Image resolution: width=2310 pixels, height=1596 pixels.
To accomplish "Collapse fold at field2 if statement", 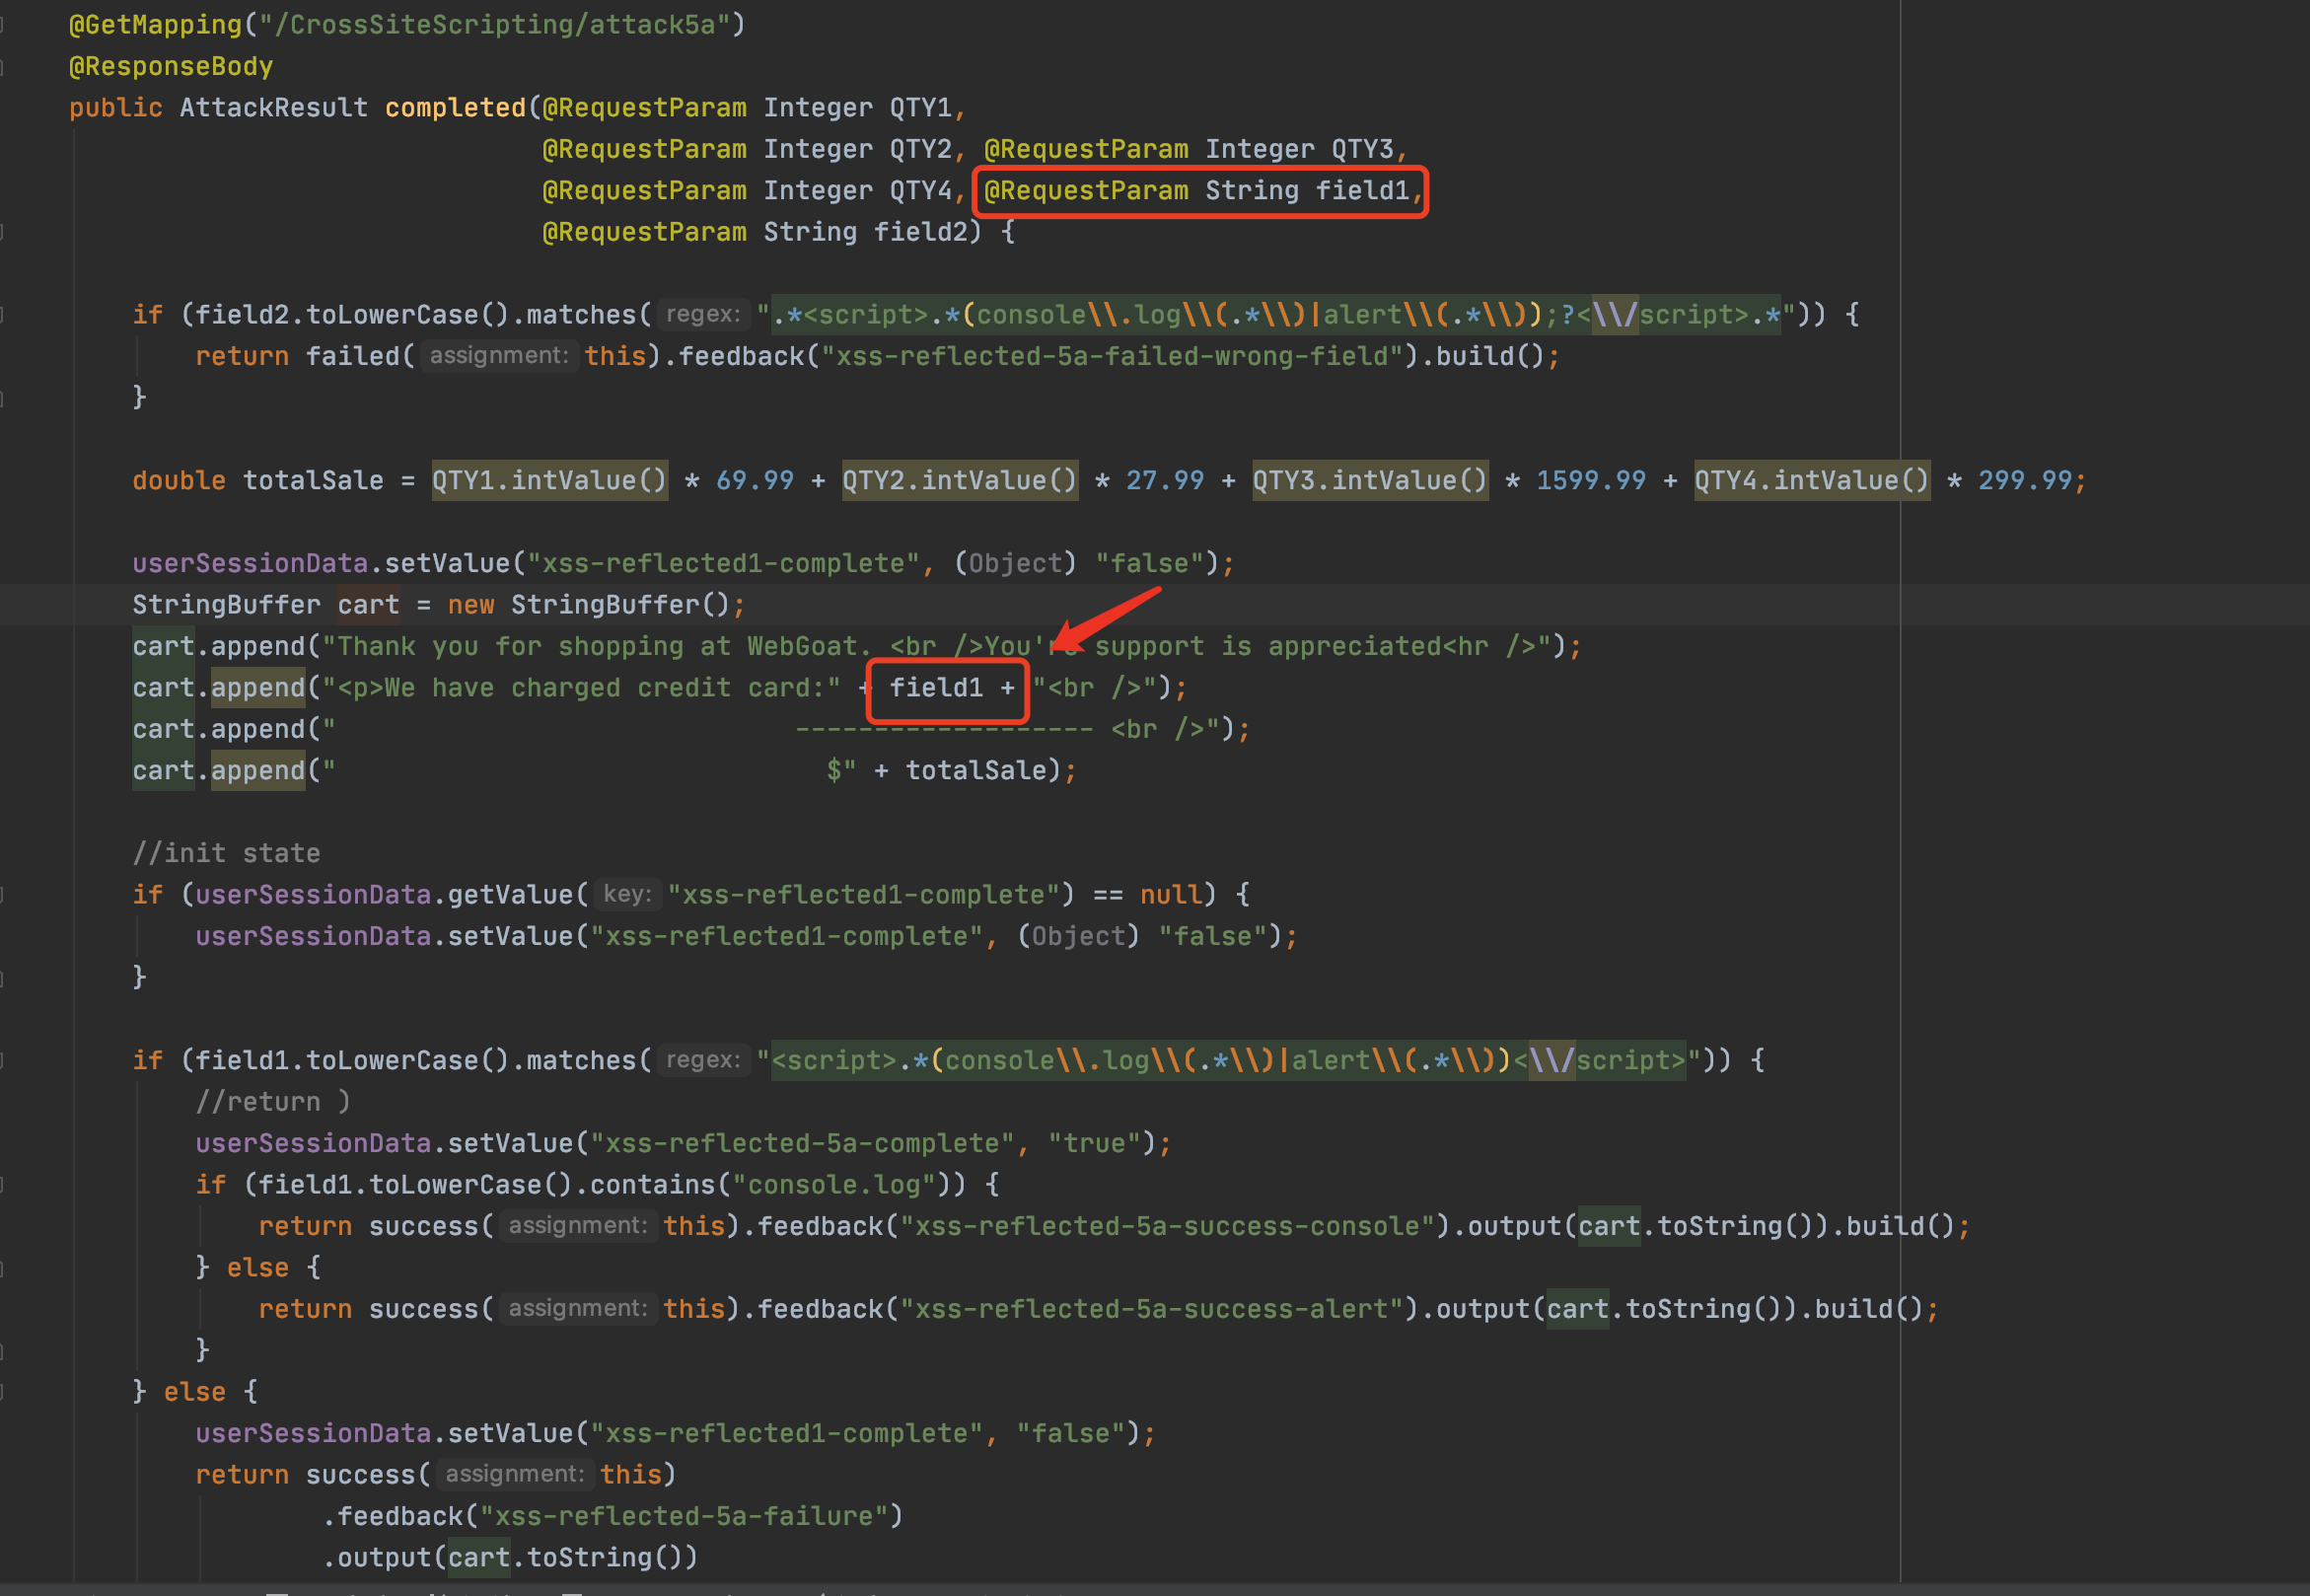I will [3, 315].
